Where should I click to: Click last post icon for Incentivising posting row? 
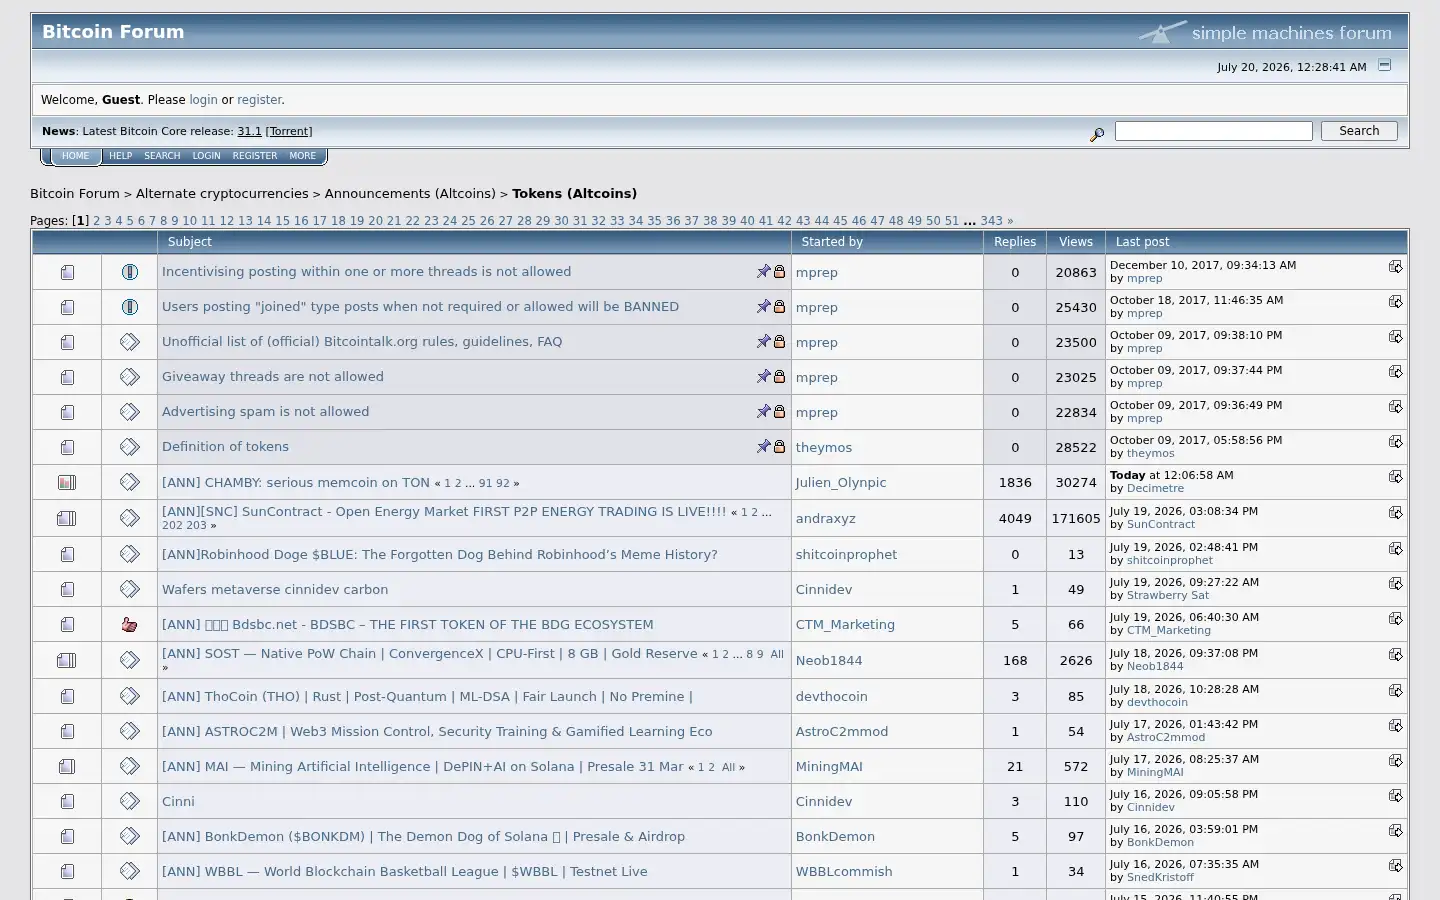(1395, 266)
